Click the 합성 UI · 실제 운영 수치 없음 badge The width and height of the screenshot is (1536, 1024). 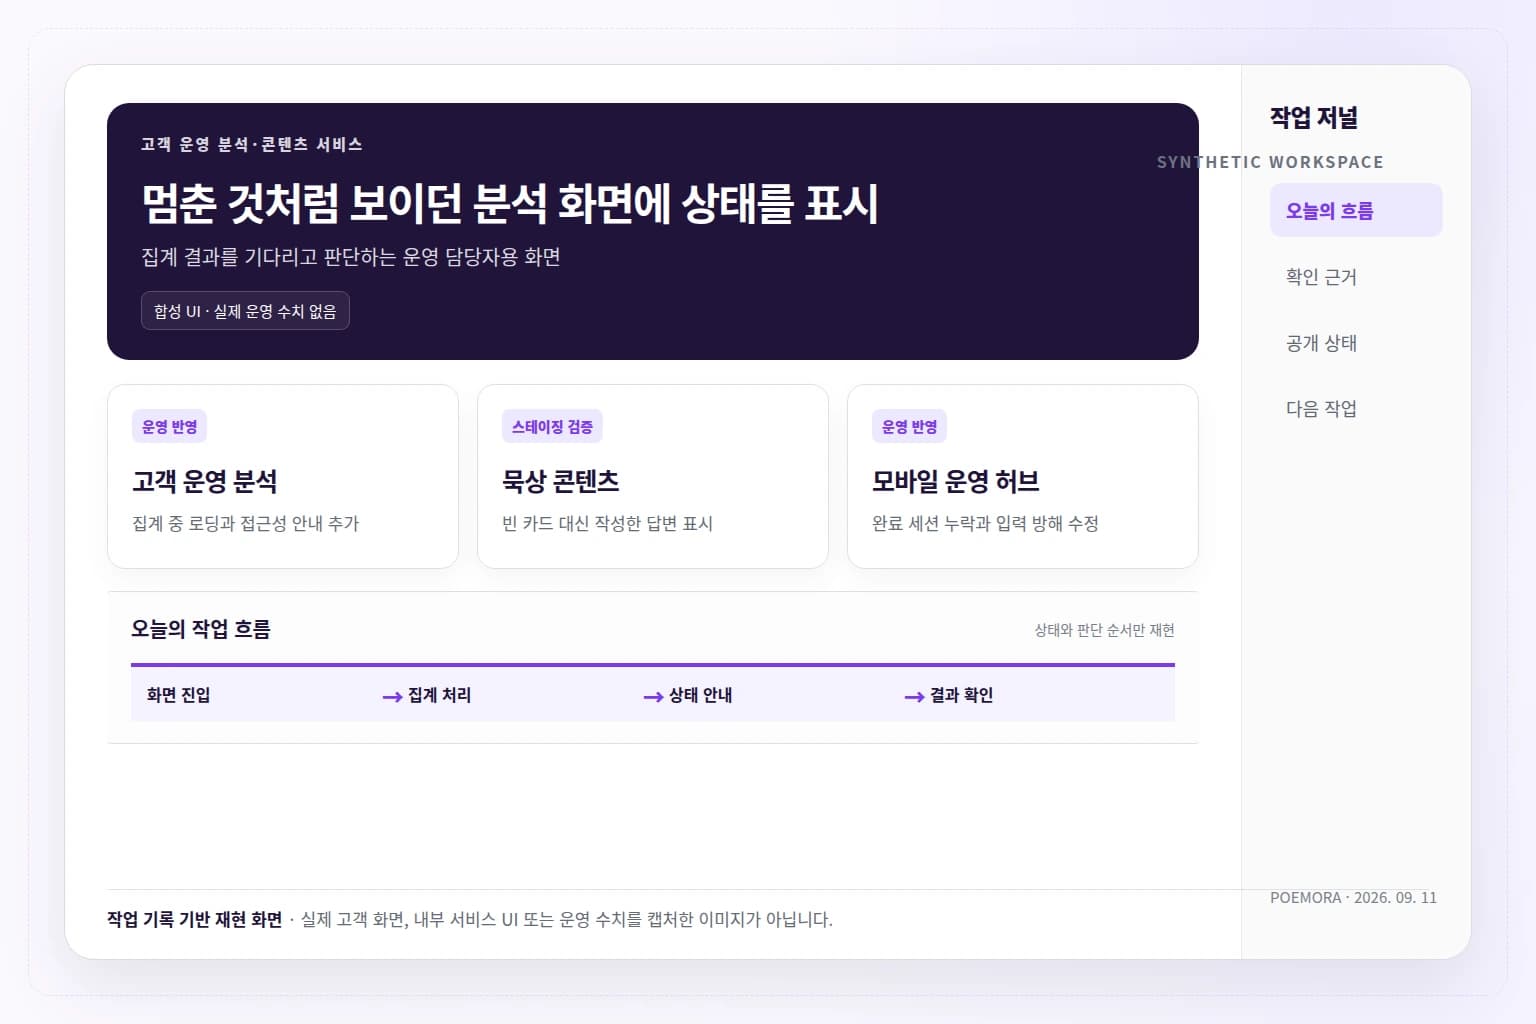point(245,311)
